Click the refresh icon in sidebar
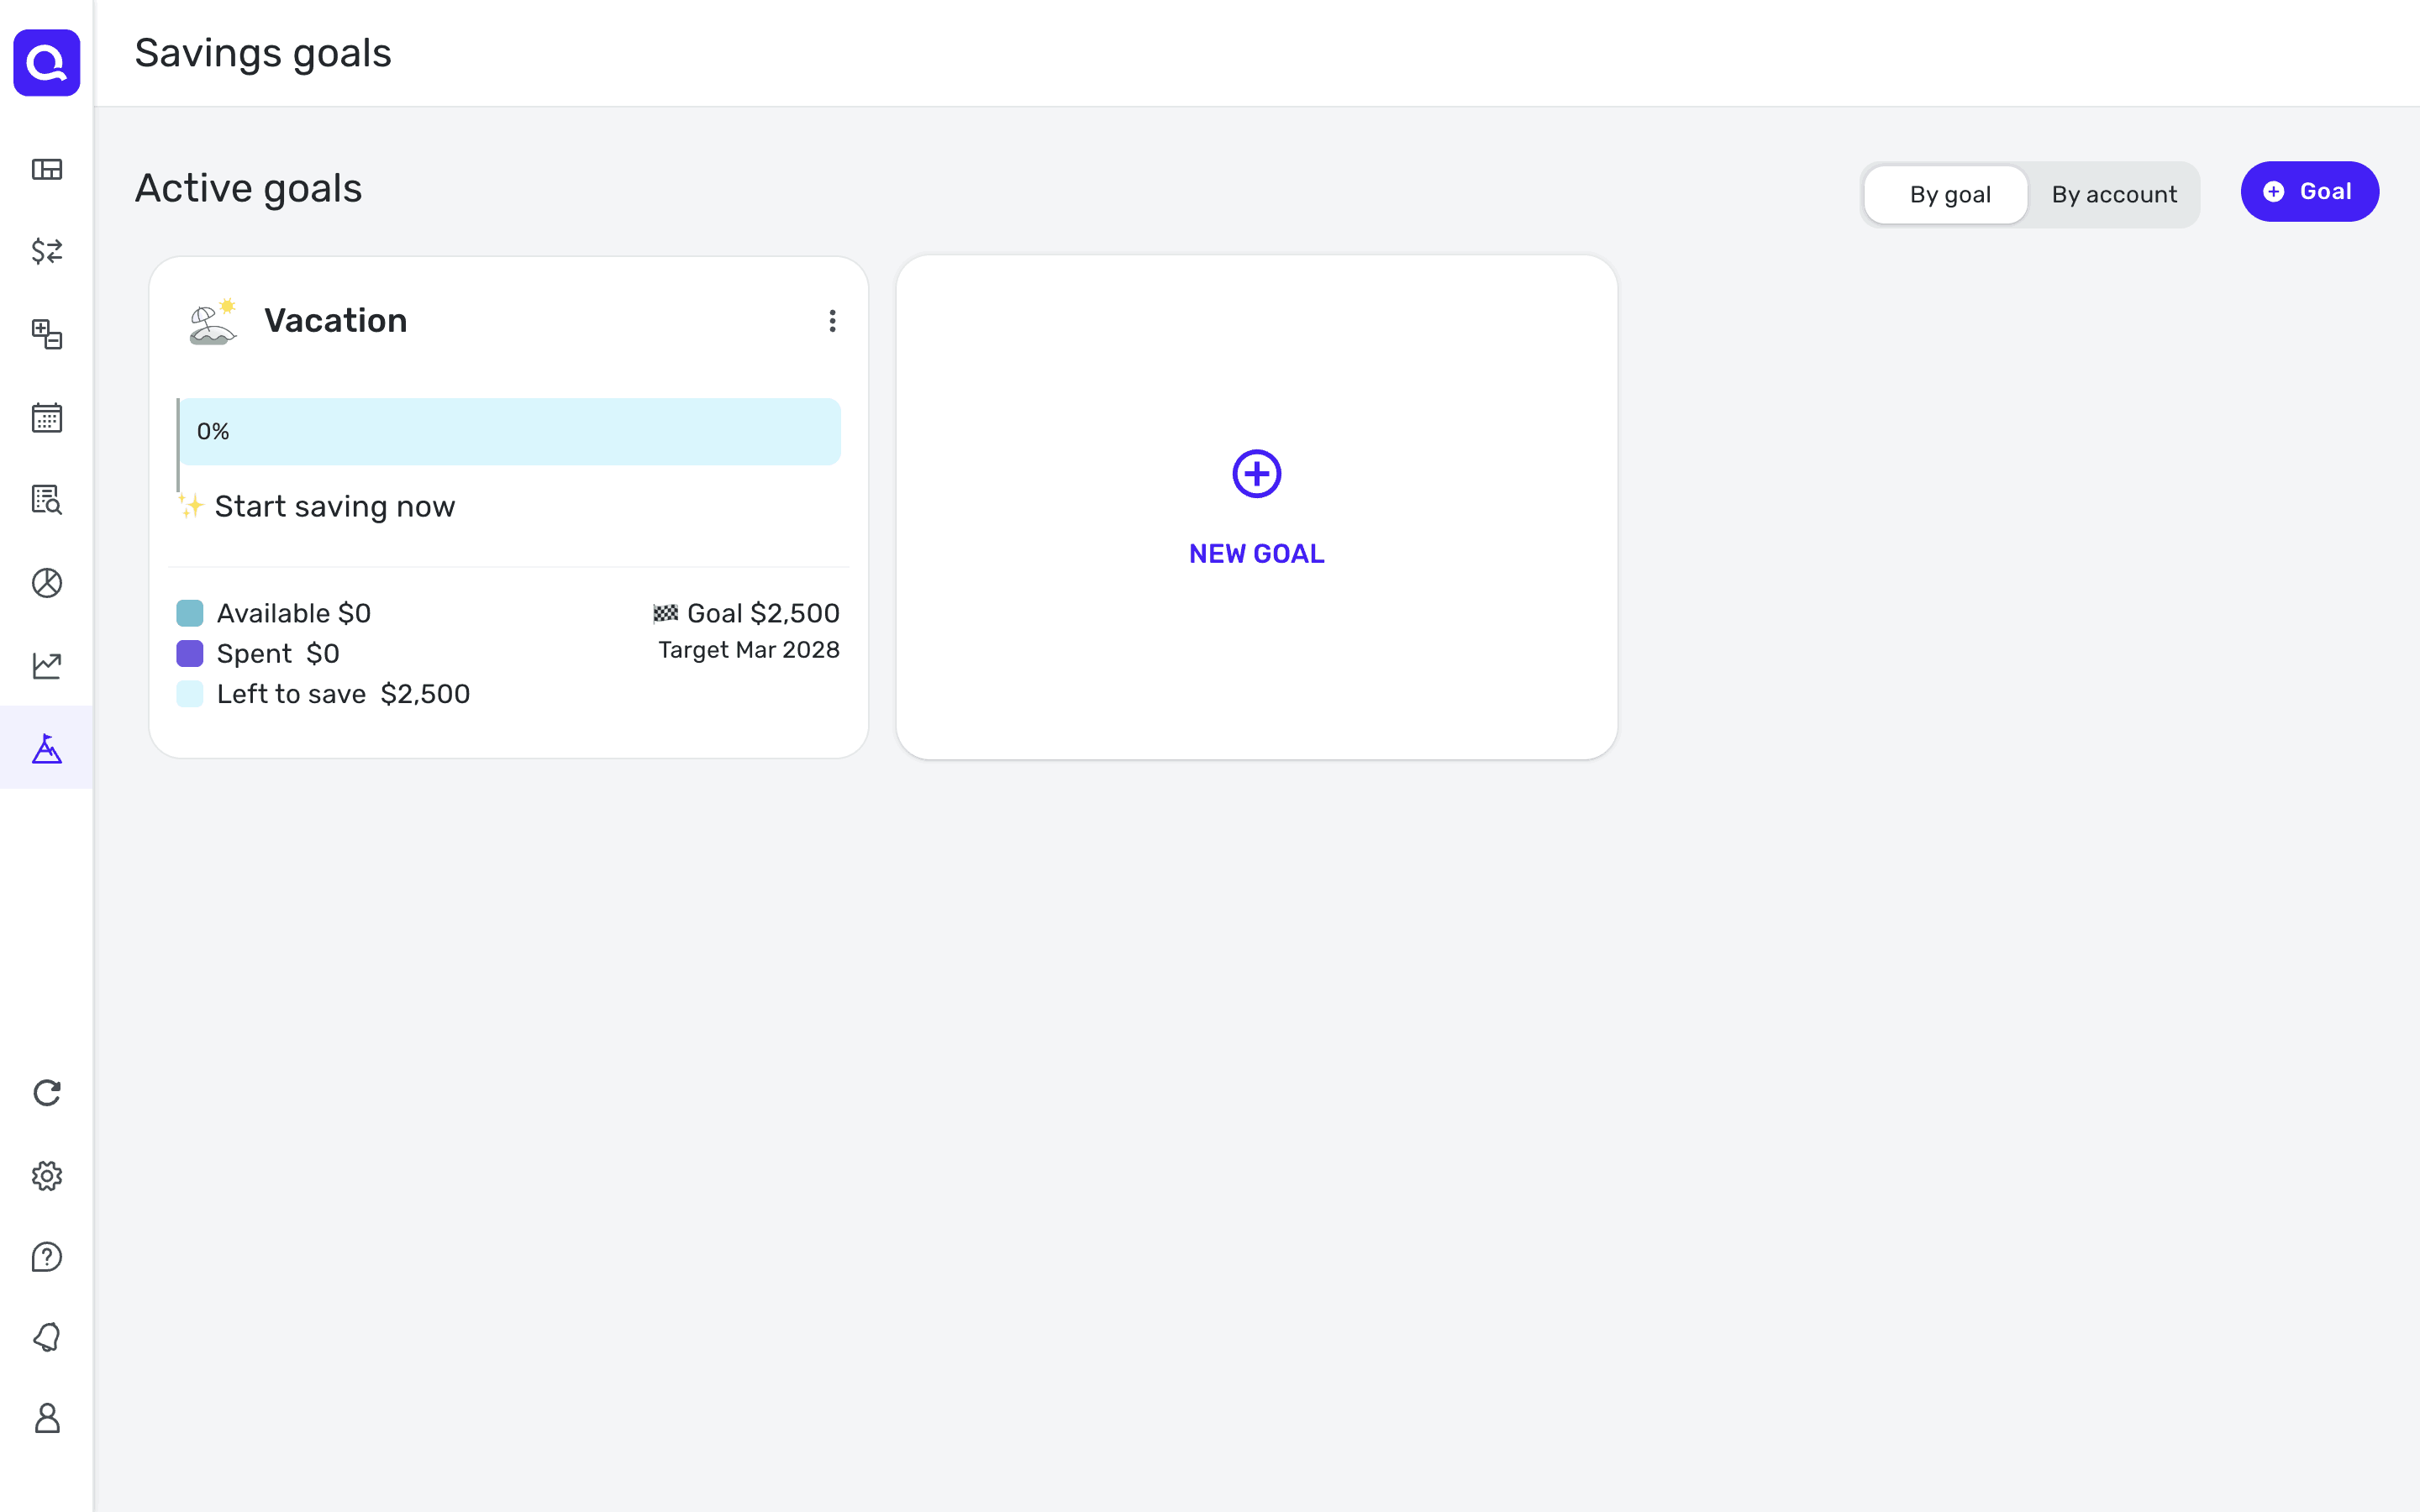 click(x=47, y=1093)
